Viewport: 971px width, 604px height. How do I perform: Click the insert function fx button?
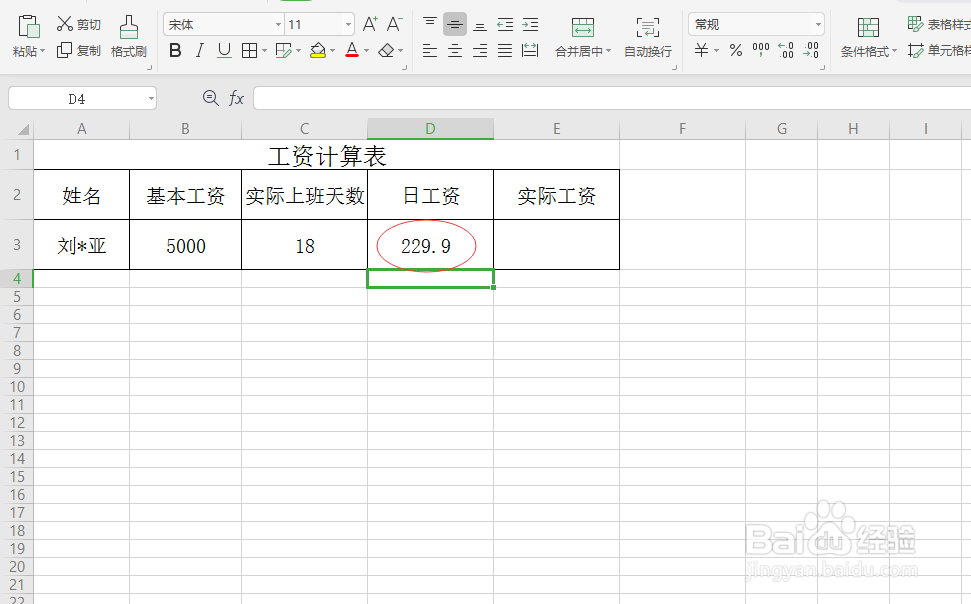click(x=236, y=98)
